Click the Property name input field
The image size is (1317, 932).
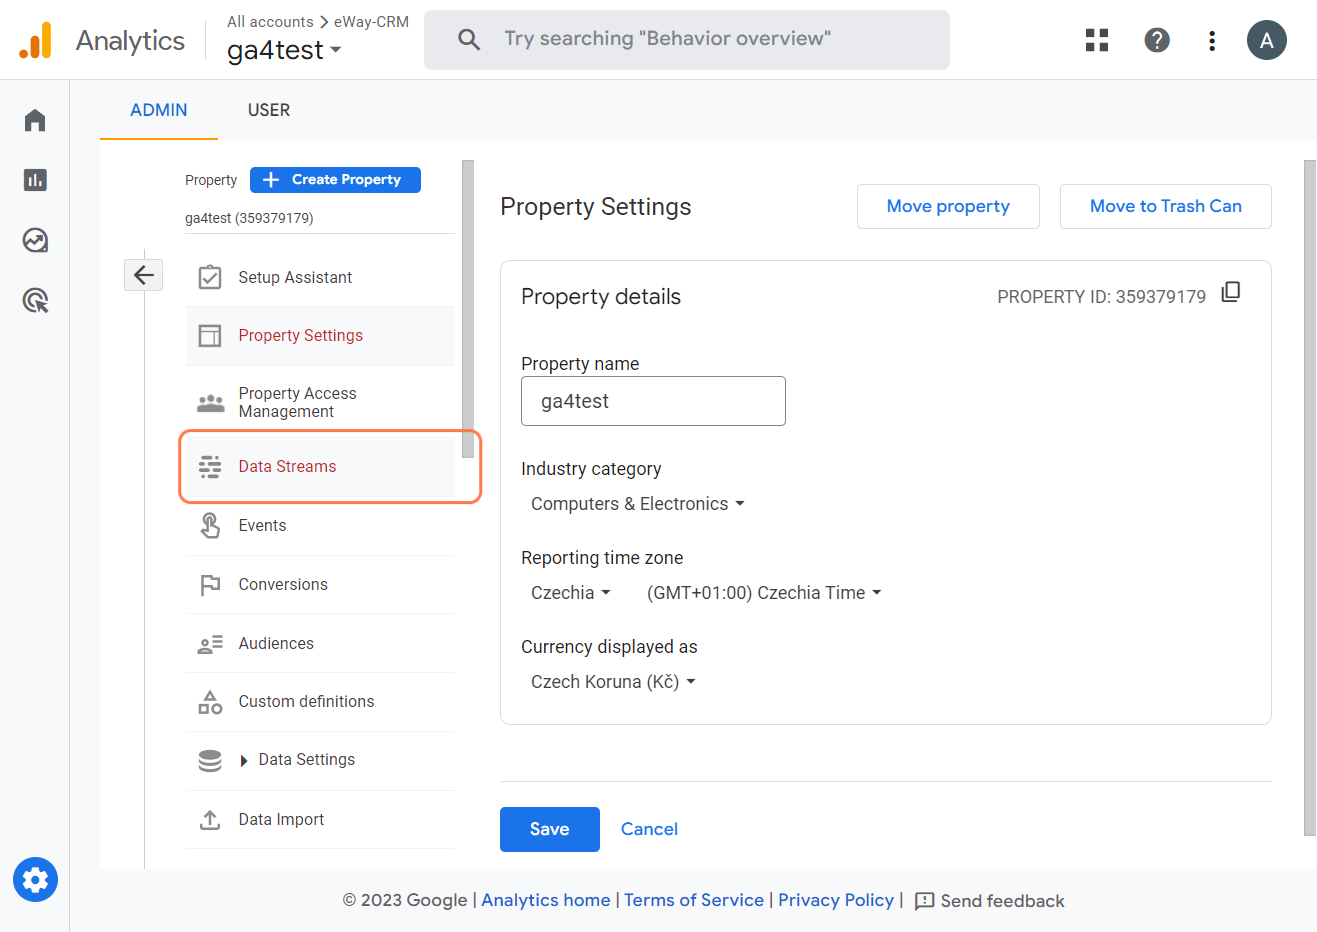point(653,401)
